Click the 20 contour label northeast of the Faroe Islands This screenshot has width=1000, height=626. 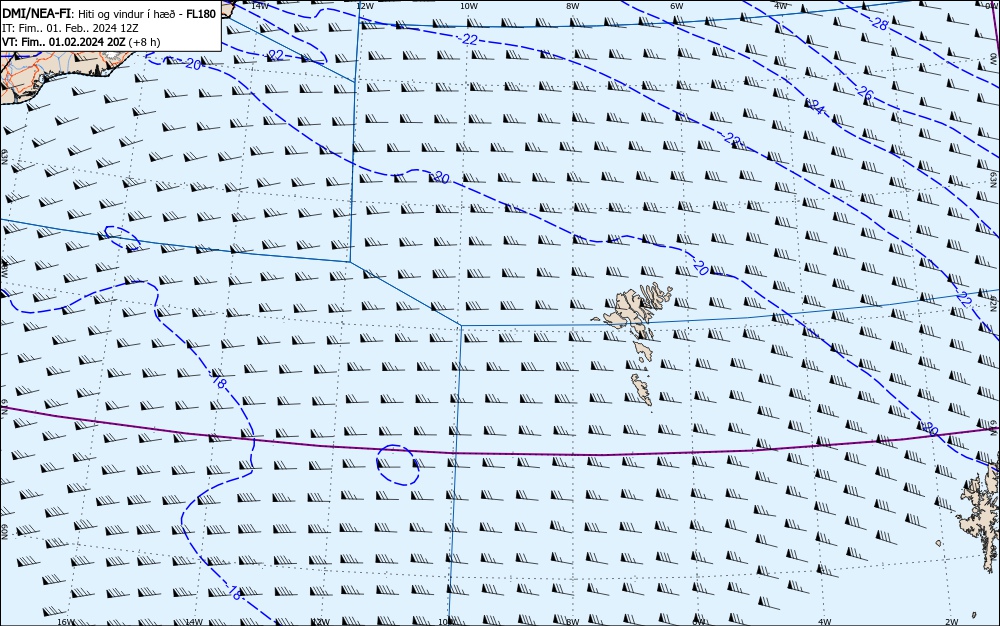point(700,268)
